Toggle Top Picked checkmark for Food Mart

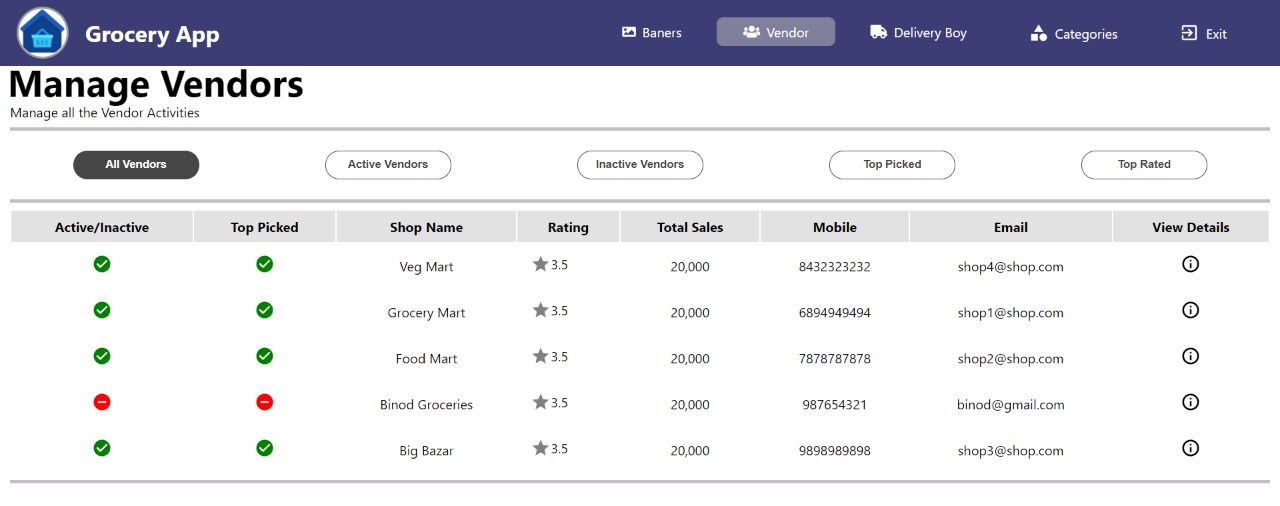point(264,356)
